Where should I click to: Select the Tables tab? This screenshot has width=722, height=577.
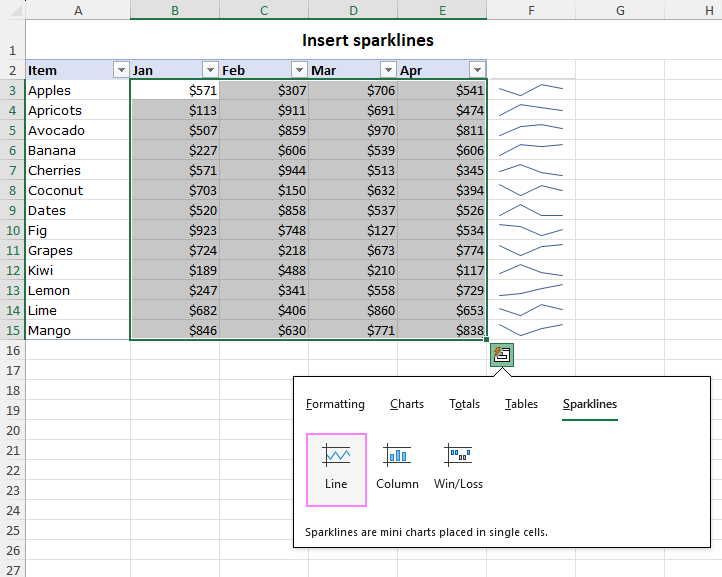click(x=521, y=404)
